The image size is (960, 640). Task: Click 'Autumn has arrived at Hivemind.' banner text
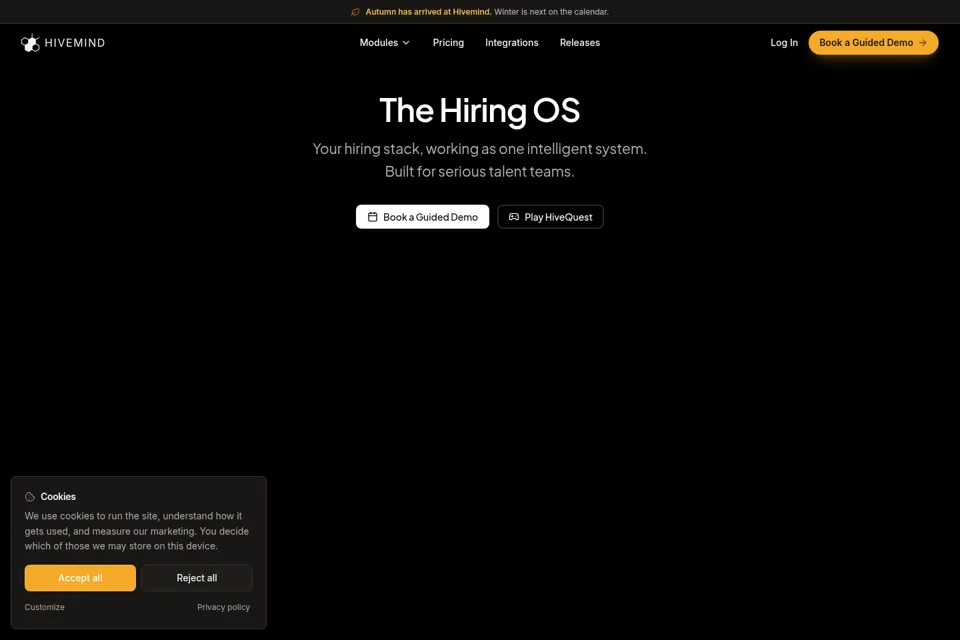pos(428,12)
